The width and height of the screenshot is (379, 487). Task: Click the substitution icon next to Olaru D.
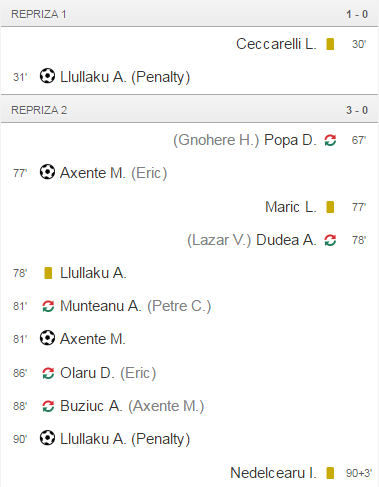point(48,373)
